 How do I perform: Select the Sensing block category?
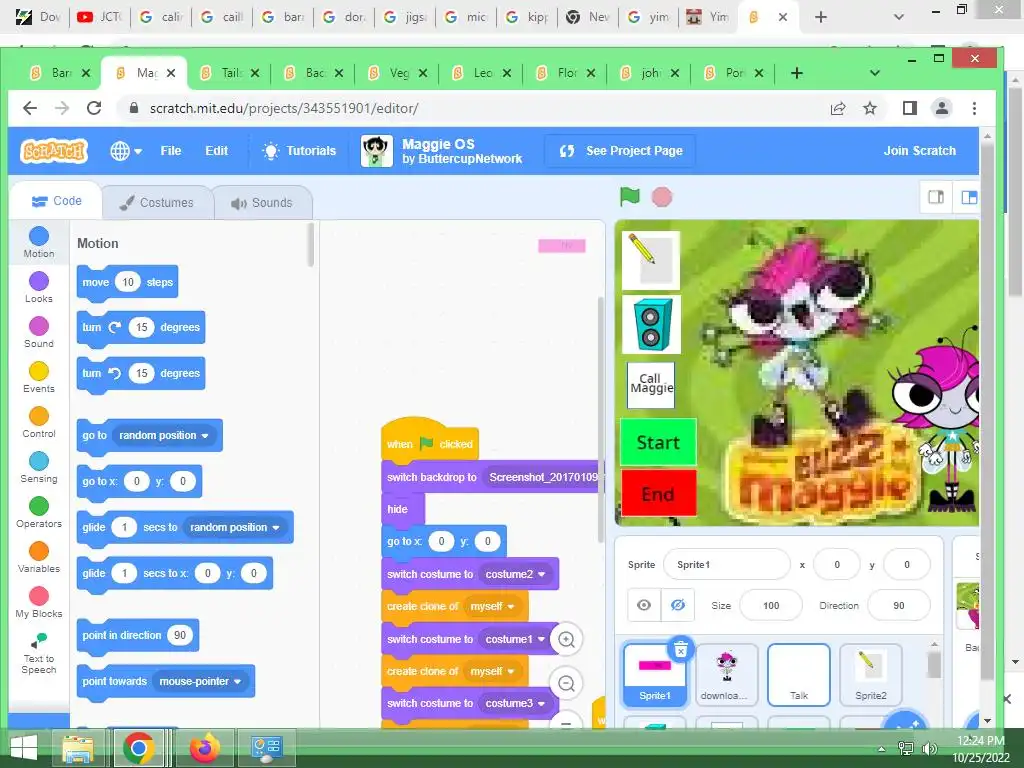point(39,468)
